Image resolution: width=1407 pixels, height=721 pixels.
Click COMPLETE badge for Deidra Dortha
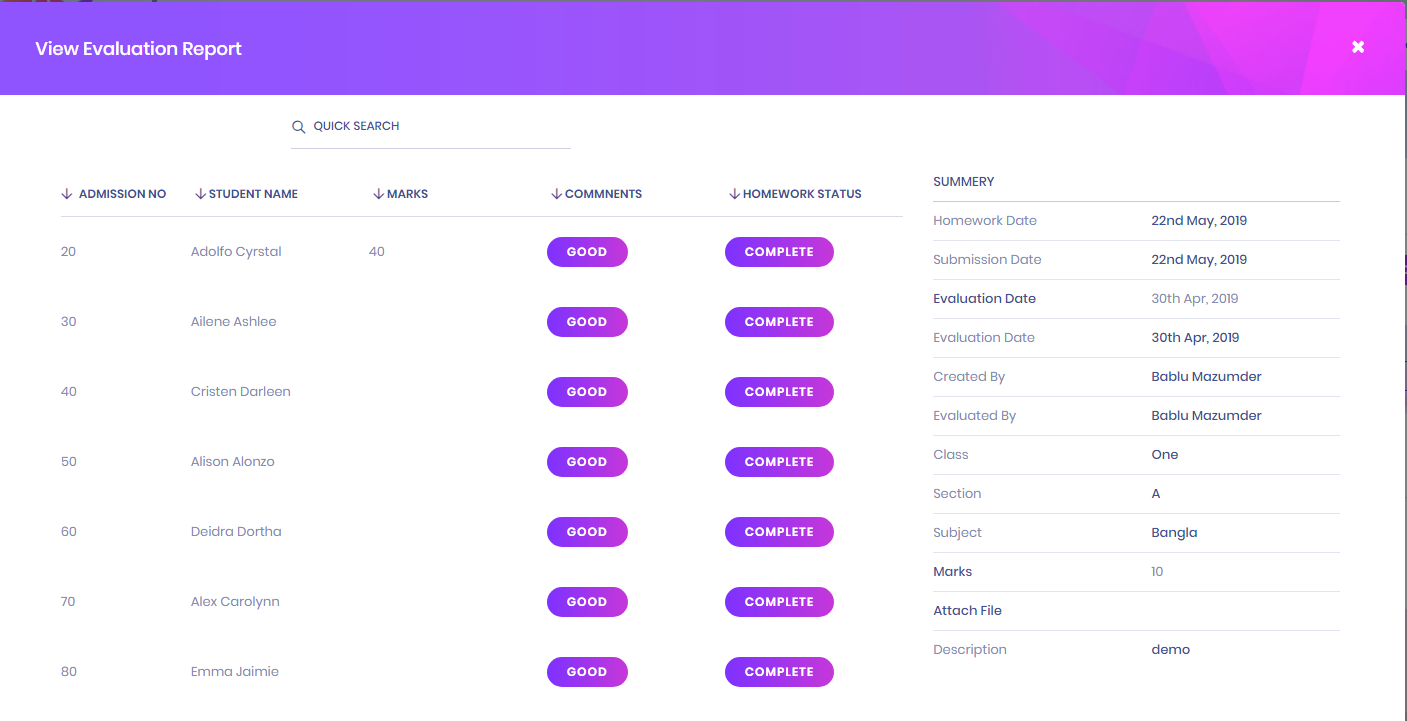(x=779, y=532)
